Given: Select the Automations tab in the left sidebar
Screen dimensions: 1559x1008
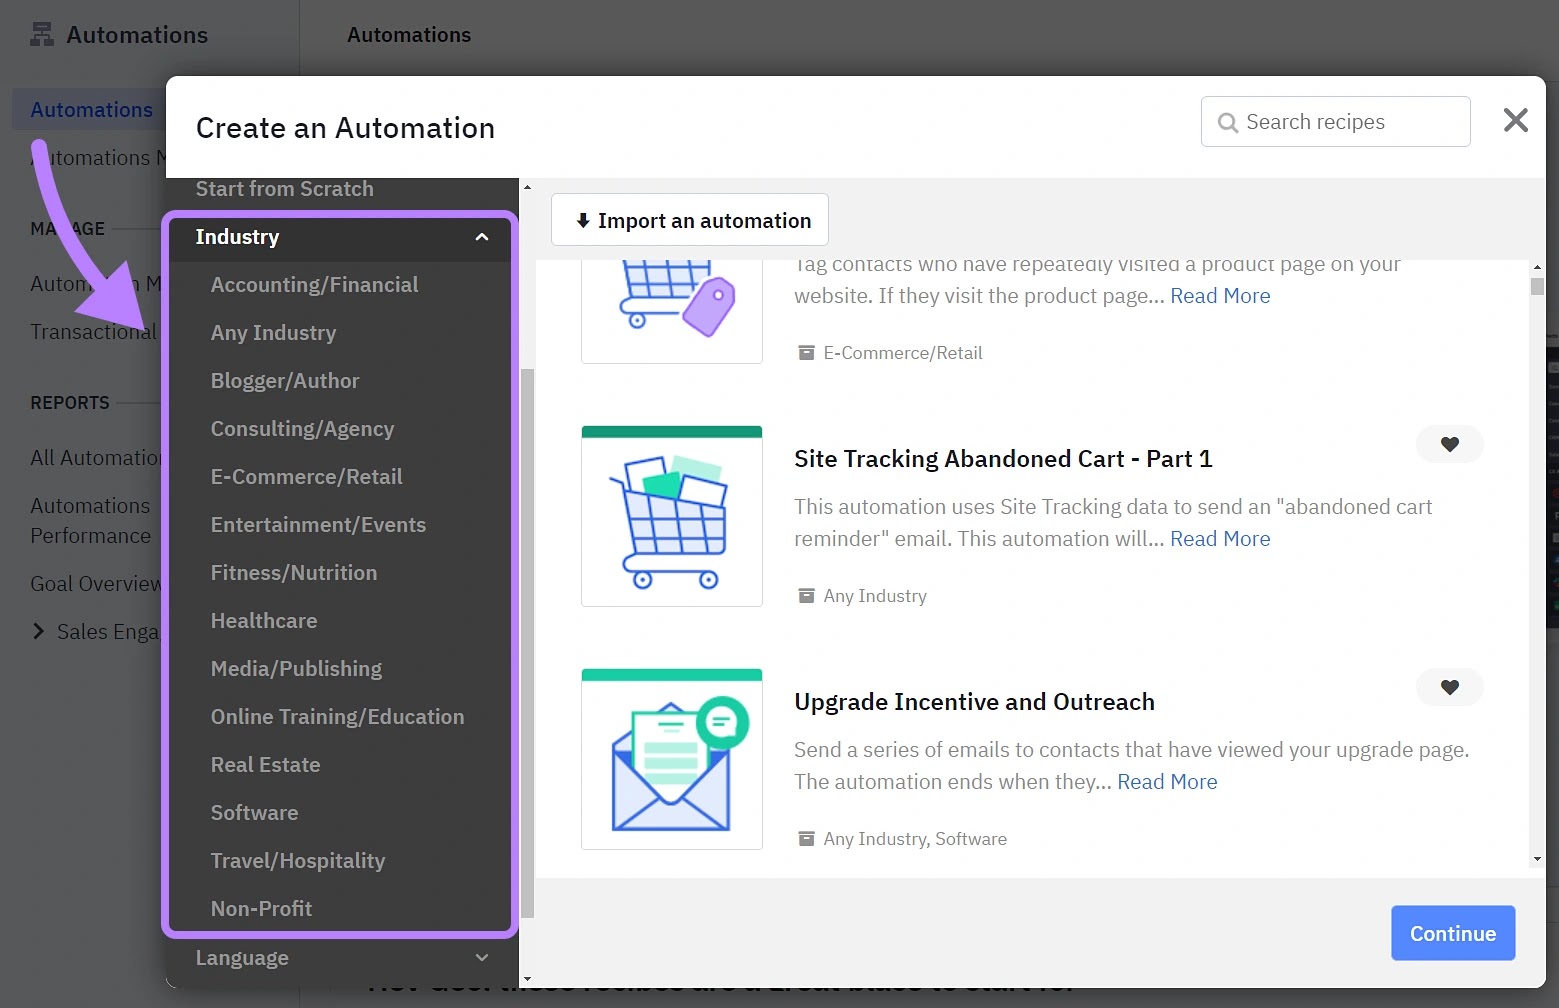Looking at the screenshot, I should [91, 109].
